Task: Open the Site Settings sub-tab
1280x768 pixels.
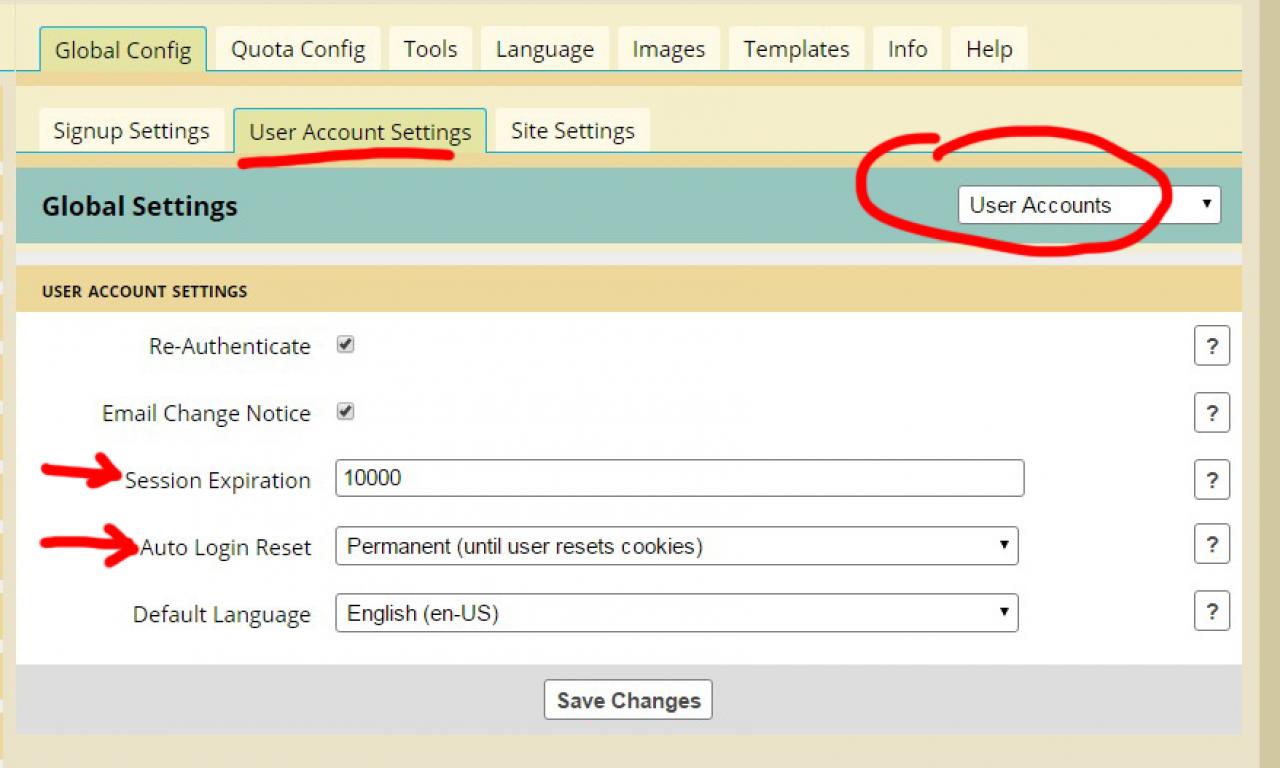Action: click(572, 131)
